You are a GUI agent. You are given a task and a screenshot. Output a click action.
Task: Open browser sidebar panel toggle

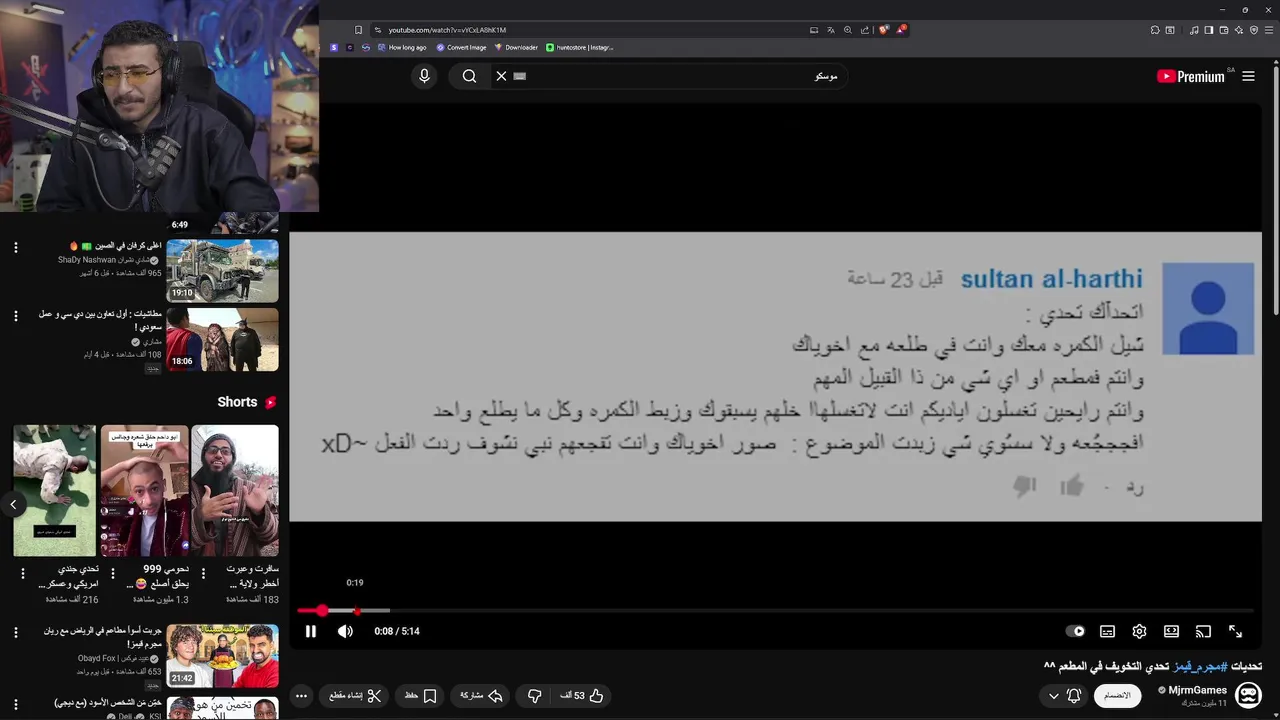1209,30
